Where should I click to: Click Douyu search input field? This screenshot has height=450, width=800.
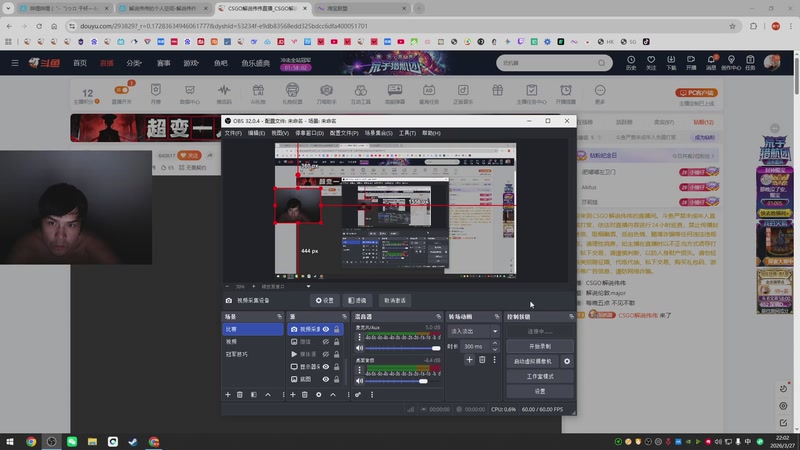coord(548,63)
